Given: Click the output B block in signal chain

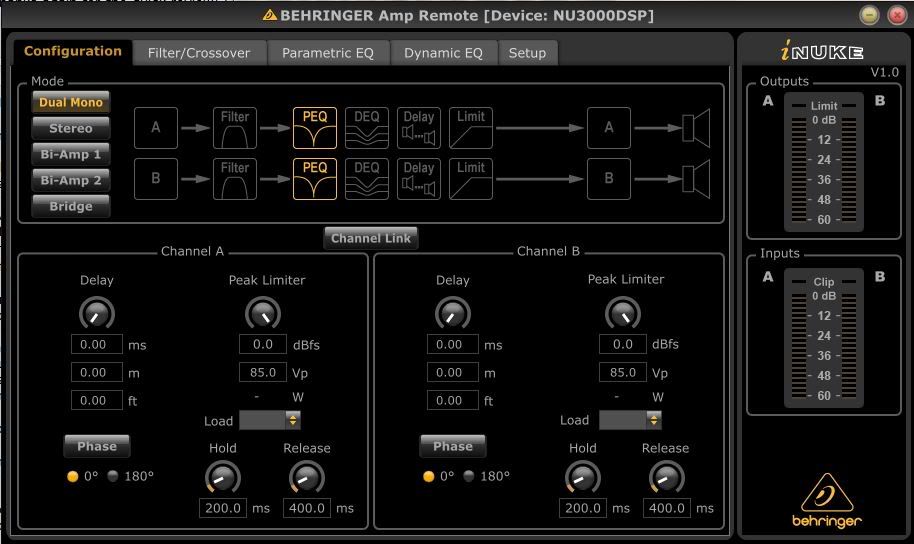Looking at the screenshot, I should (609, 179).
